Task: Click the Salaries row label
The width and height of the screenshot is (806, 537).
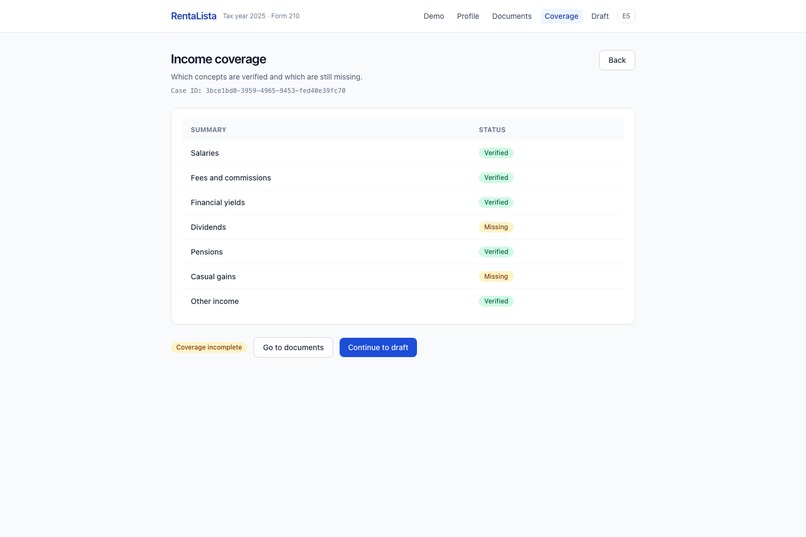Action: [205, 153]
